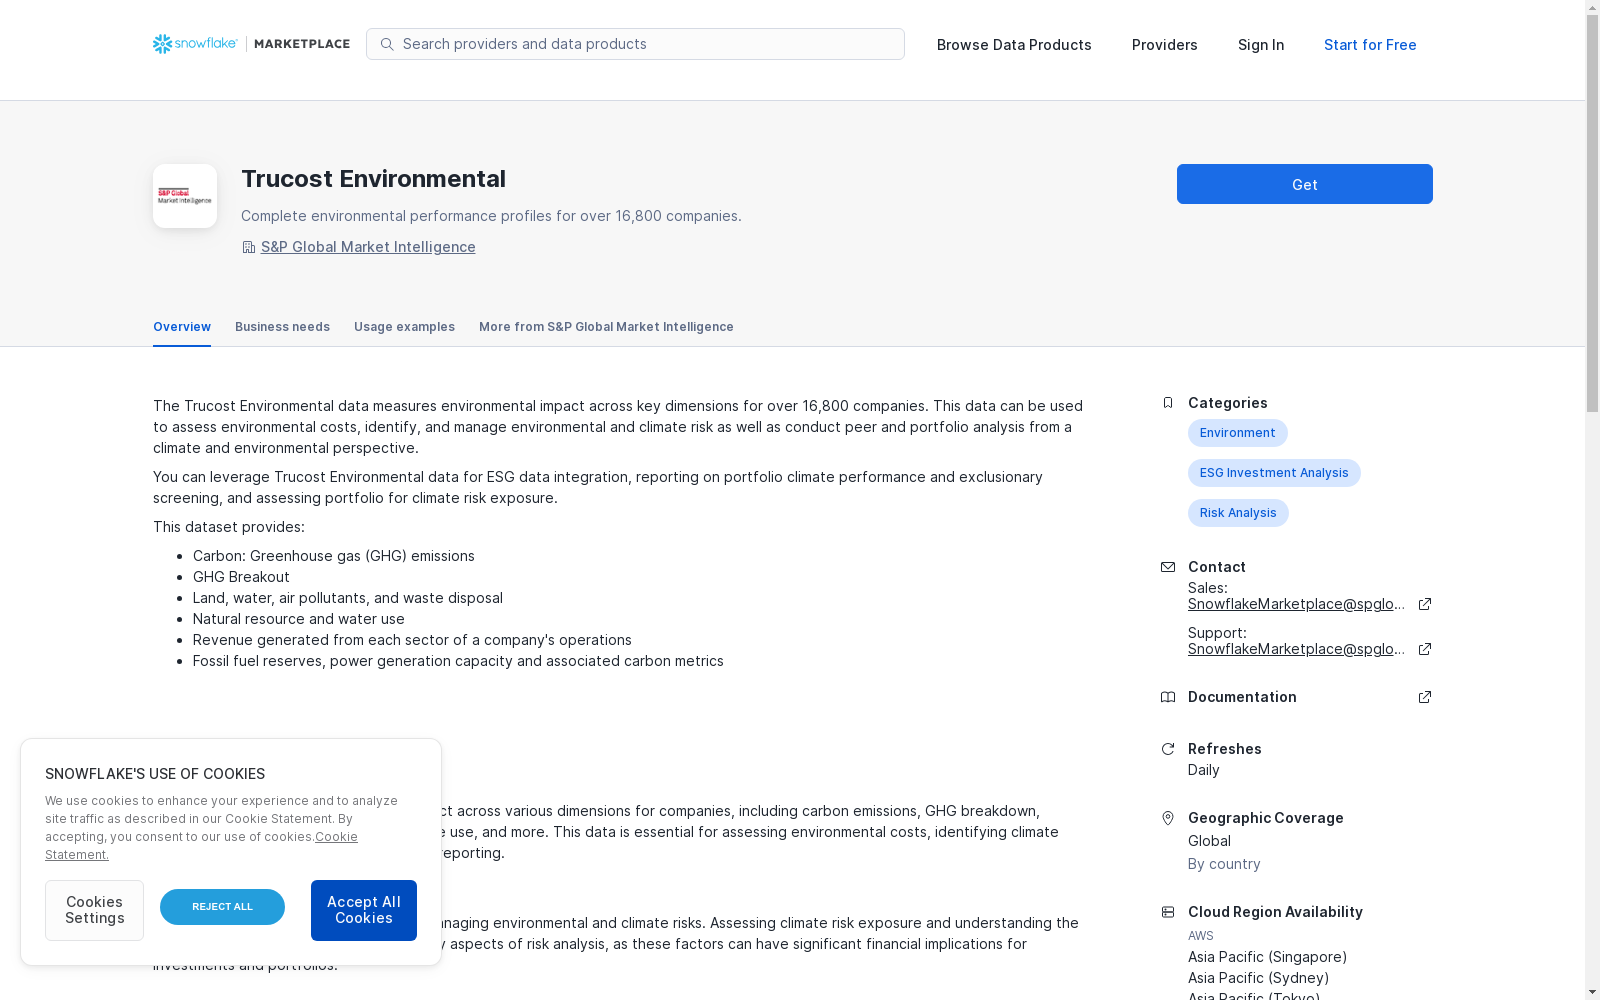
Task: Focus the search providers and data products field
Action: coord(635,44)
